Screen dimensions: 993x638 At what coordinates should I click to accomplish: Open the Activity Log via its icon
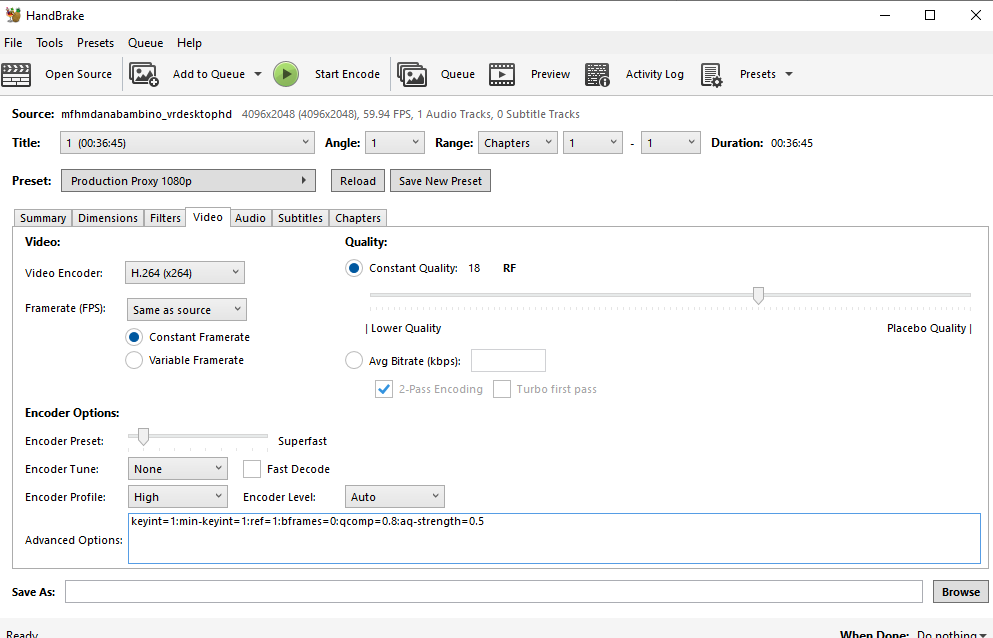(597, 74)
